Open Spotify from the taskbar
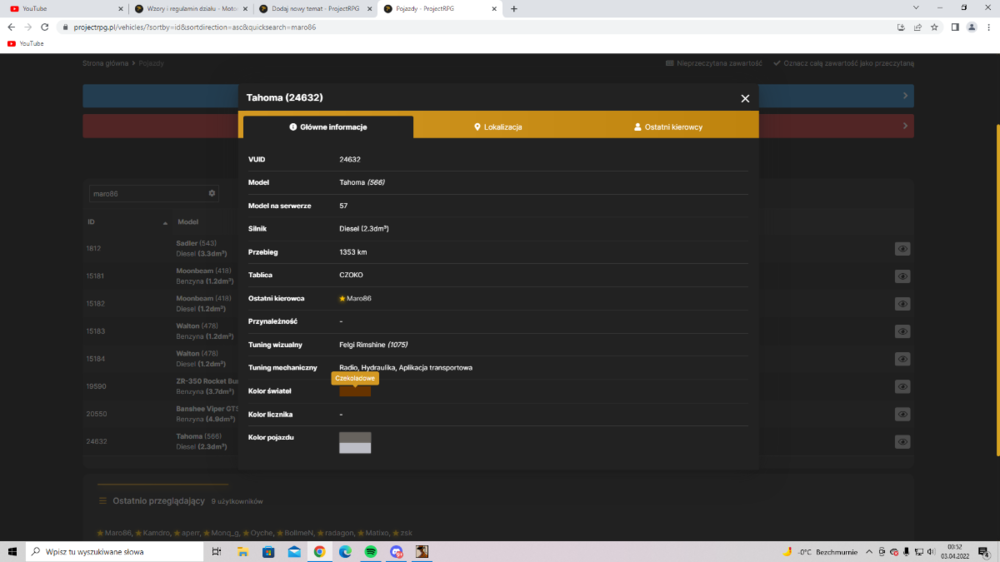The image size is (1000, 562). coord(371,551)
